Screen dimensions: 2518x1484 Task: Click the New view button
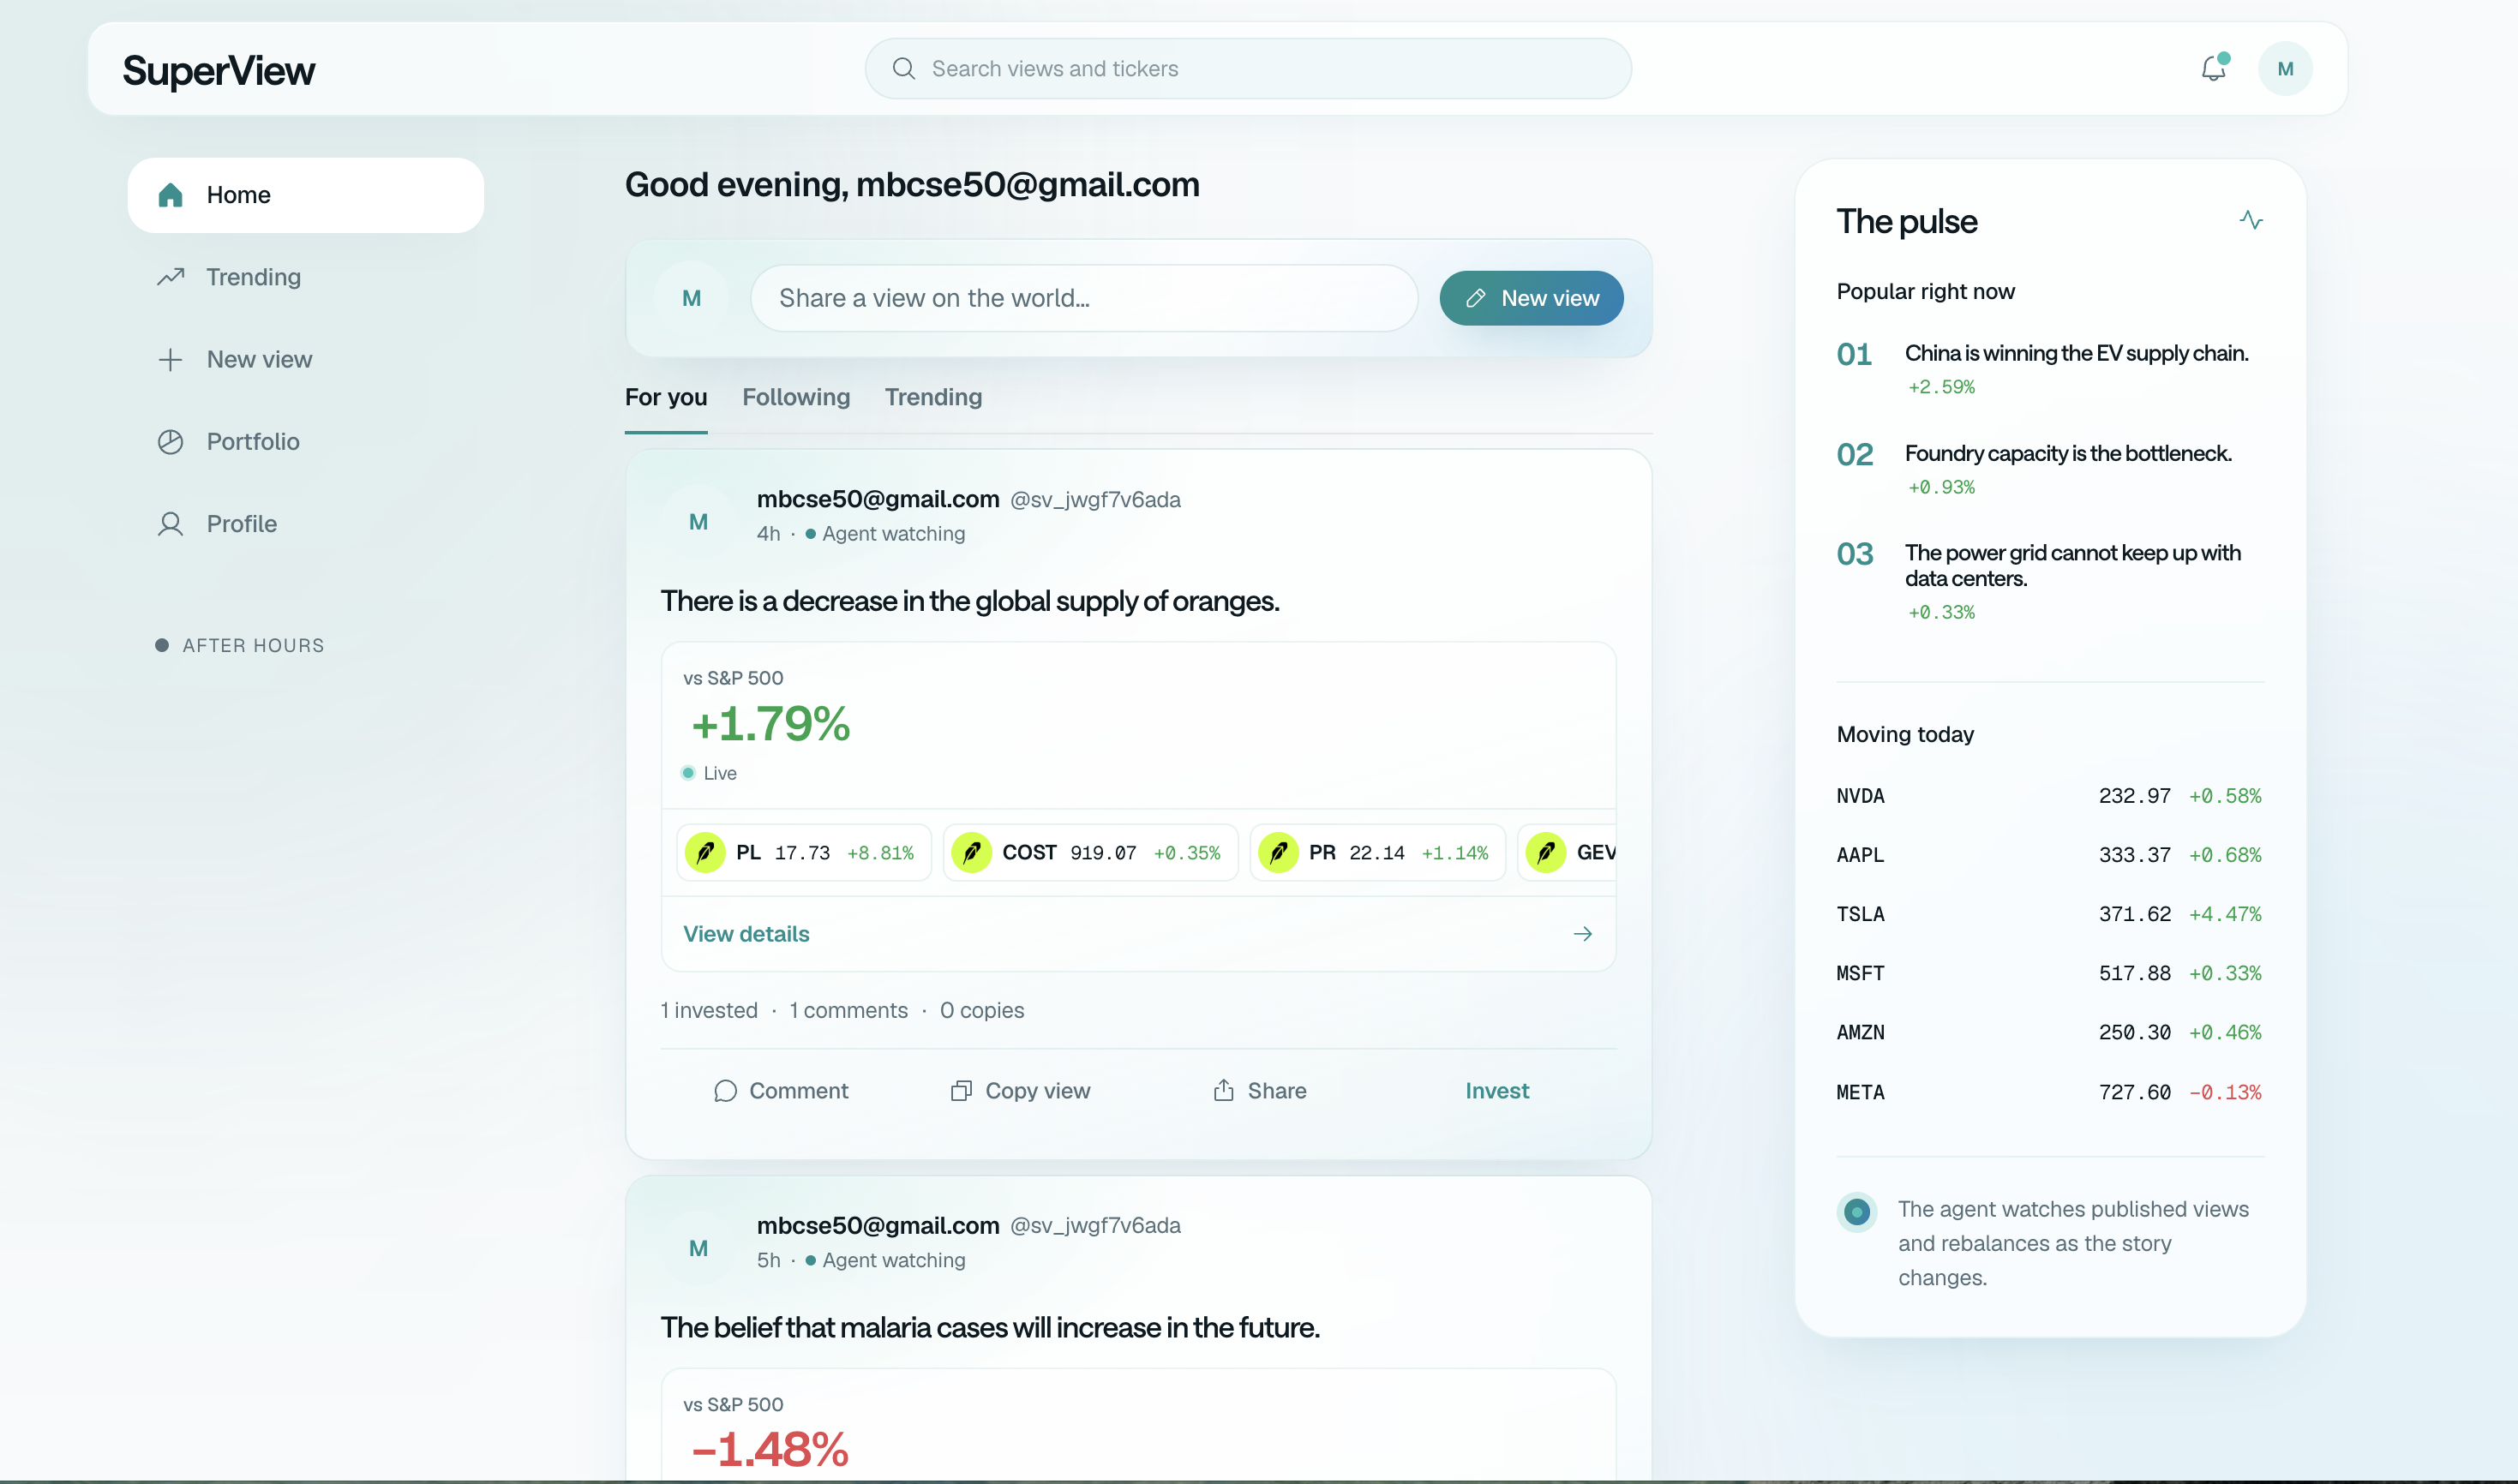click(1531, 298)
